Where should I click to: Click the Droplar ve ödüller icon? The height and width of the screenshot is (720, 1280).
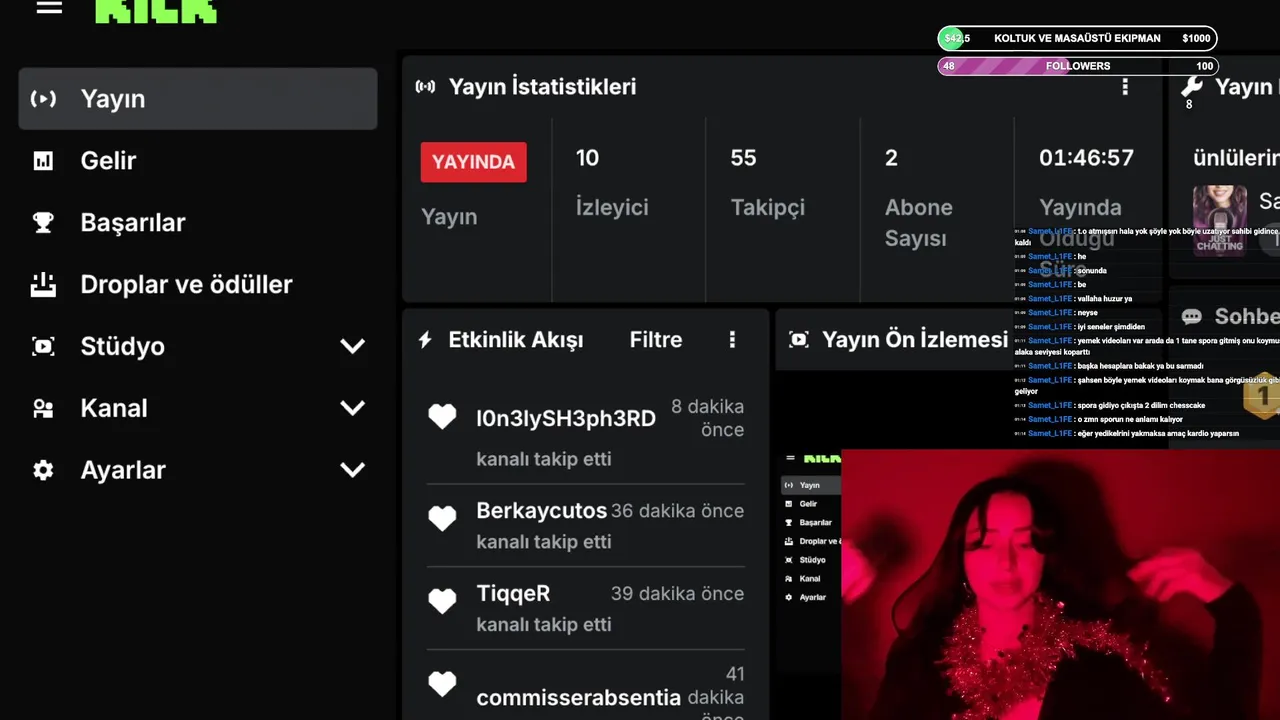pos(43,285)
